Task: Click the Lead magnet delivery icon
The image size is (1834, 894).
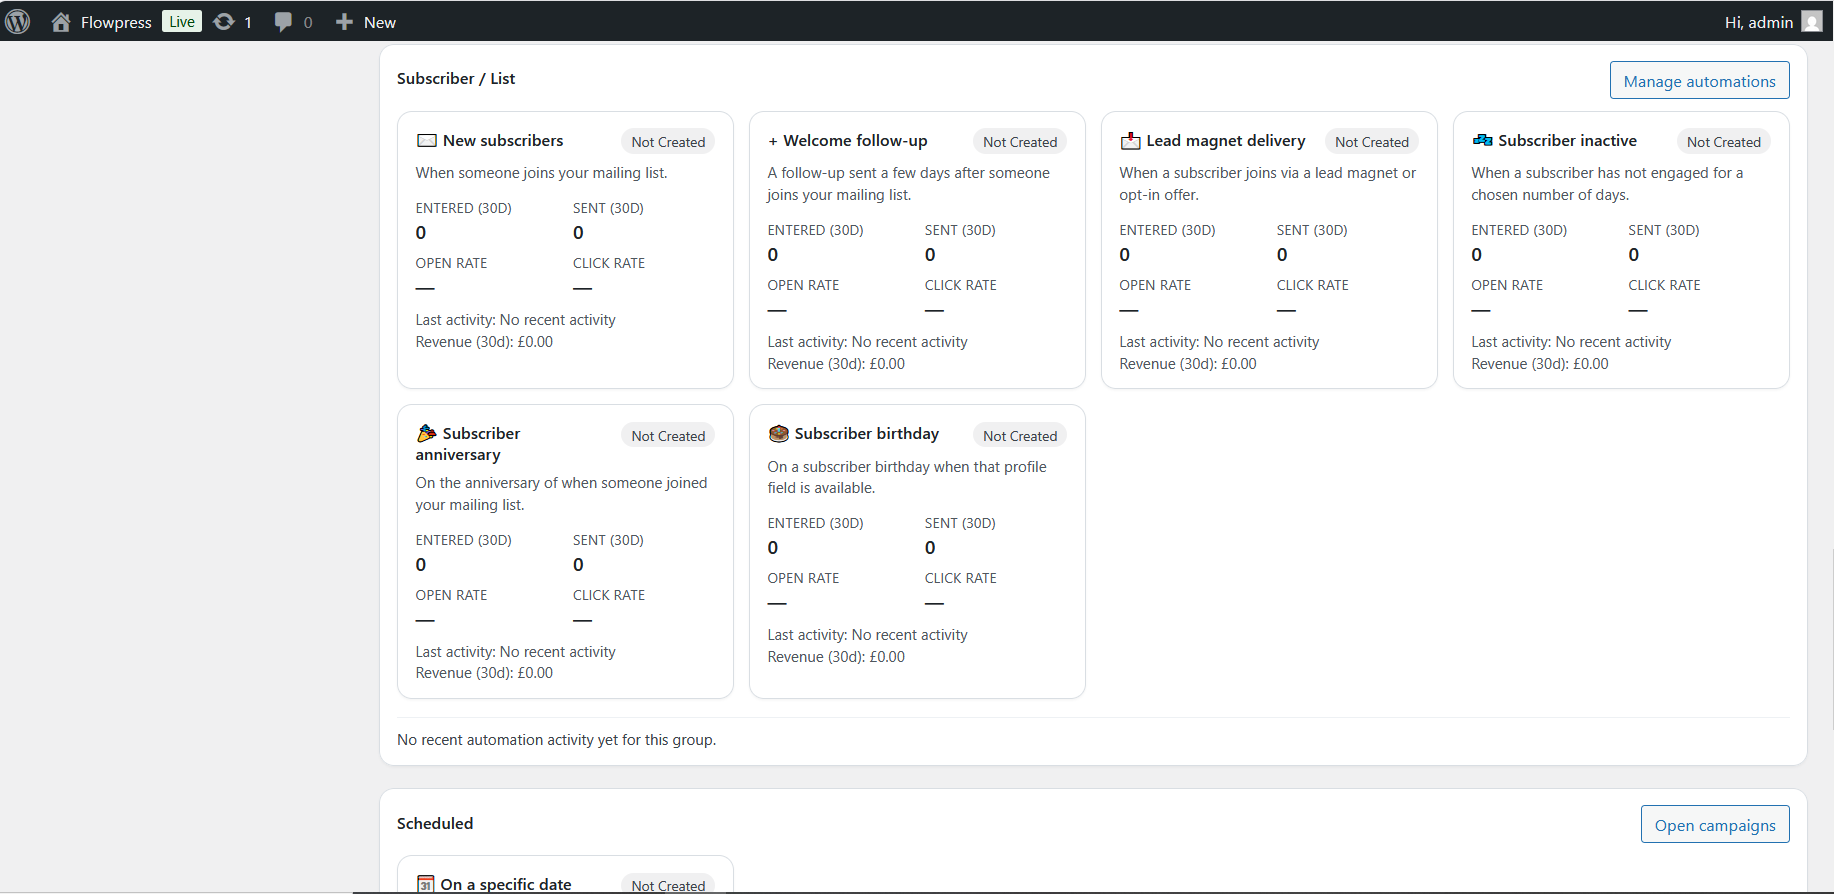Action: pos(1130,141)
